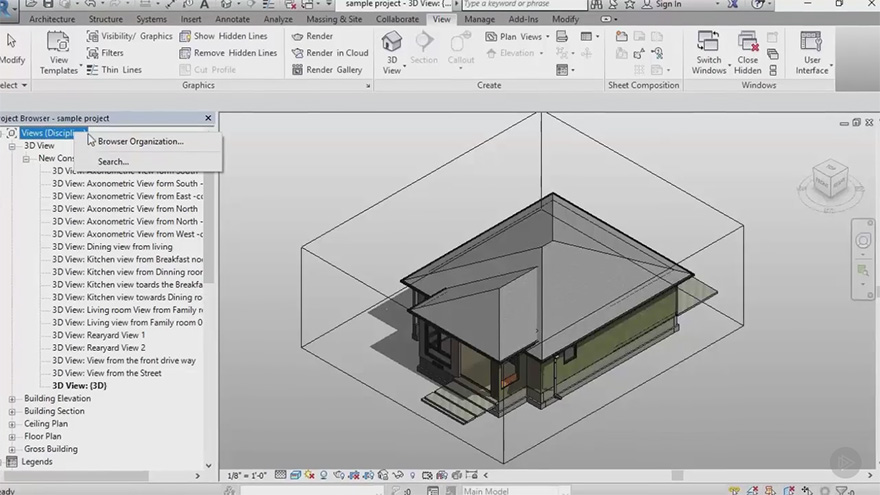Open the Structure ribbon tab
The height and width of the screenshot is (495, 880).
(106, 19)
